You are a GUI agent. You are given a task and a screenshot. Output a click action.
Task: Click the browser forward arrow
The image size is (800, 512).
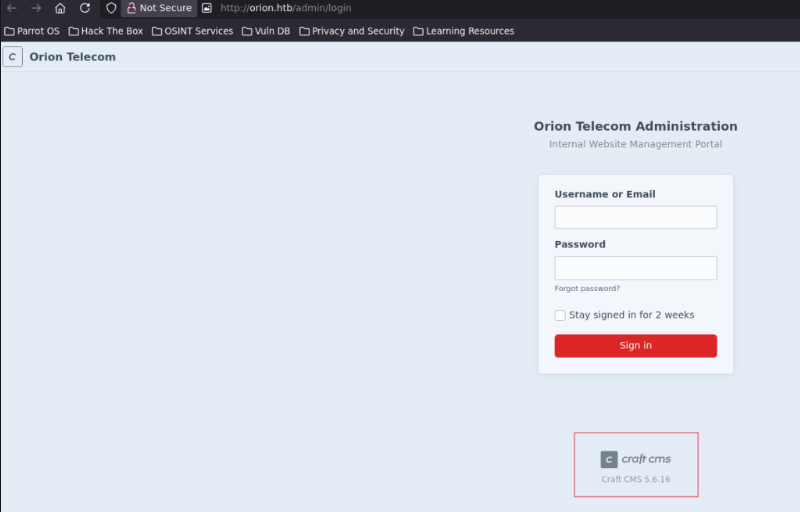[36, 8]
